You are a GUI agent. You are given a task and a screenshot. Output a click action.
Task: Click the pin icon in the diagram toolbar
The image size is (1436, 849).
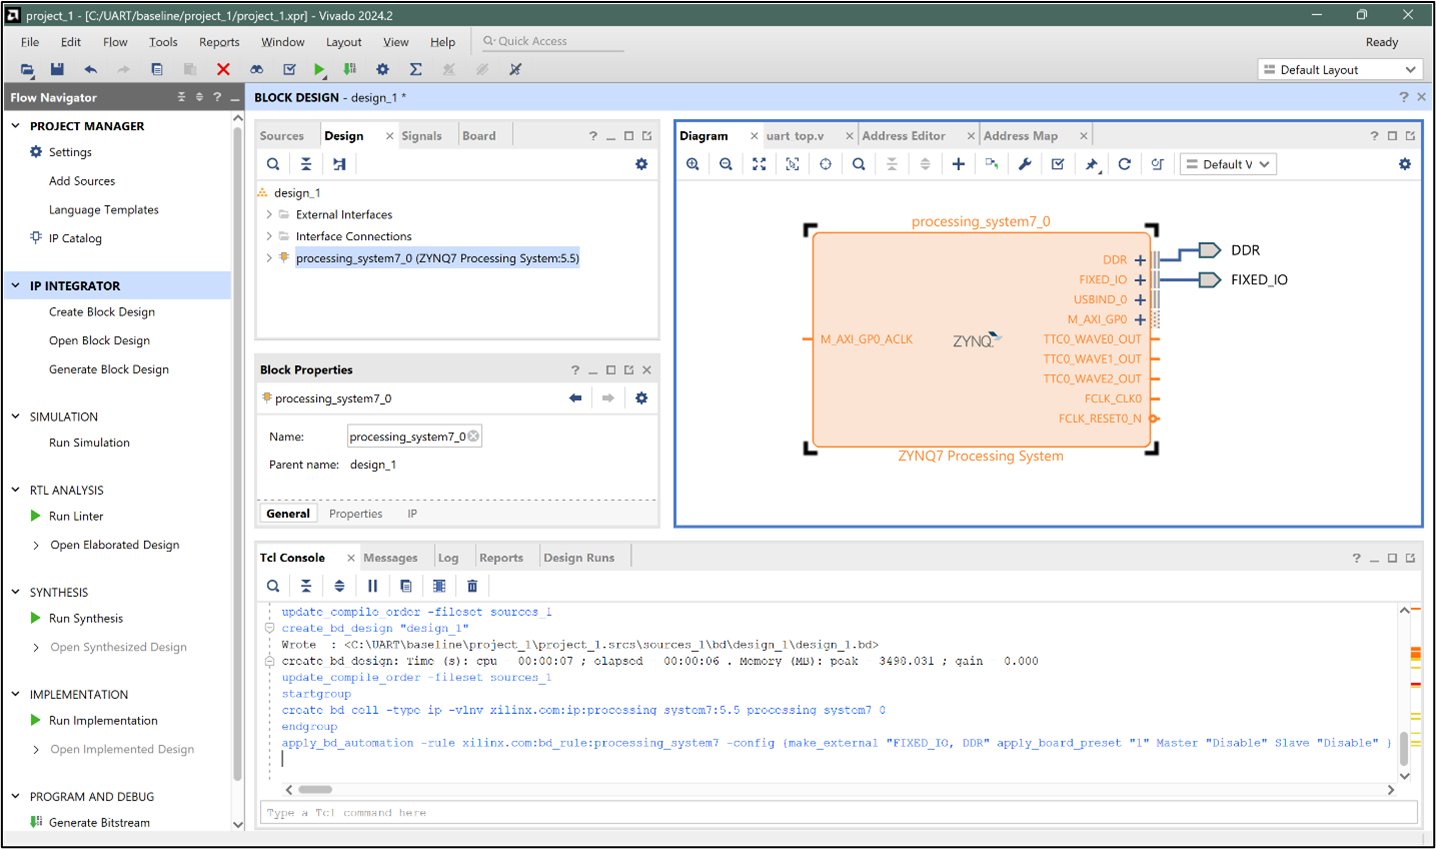coord(1091,164)
